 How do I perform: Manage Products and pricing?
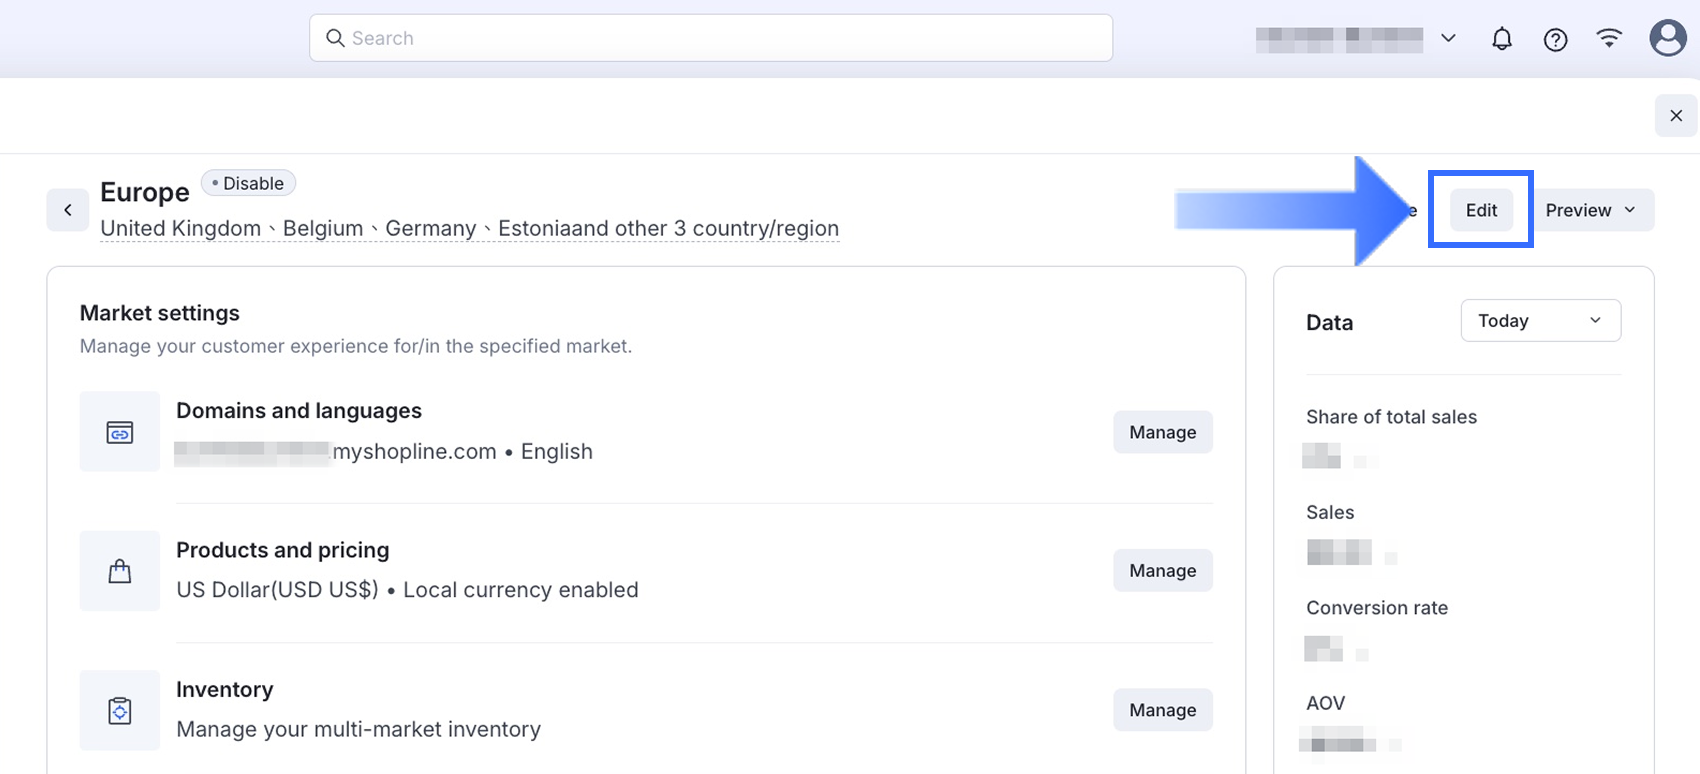click(1162, 571)
